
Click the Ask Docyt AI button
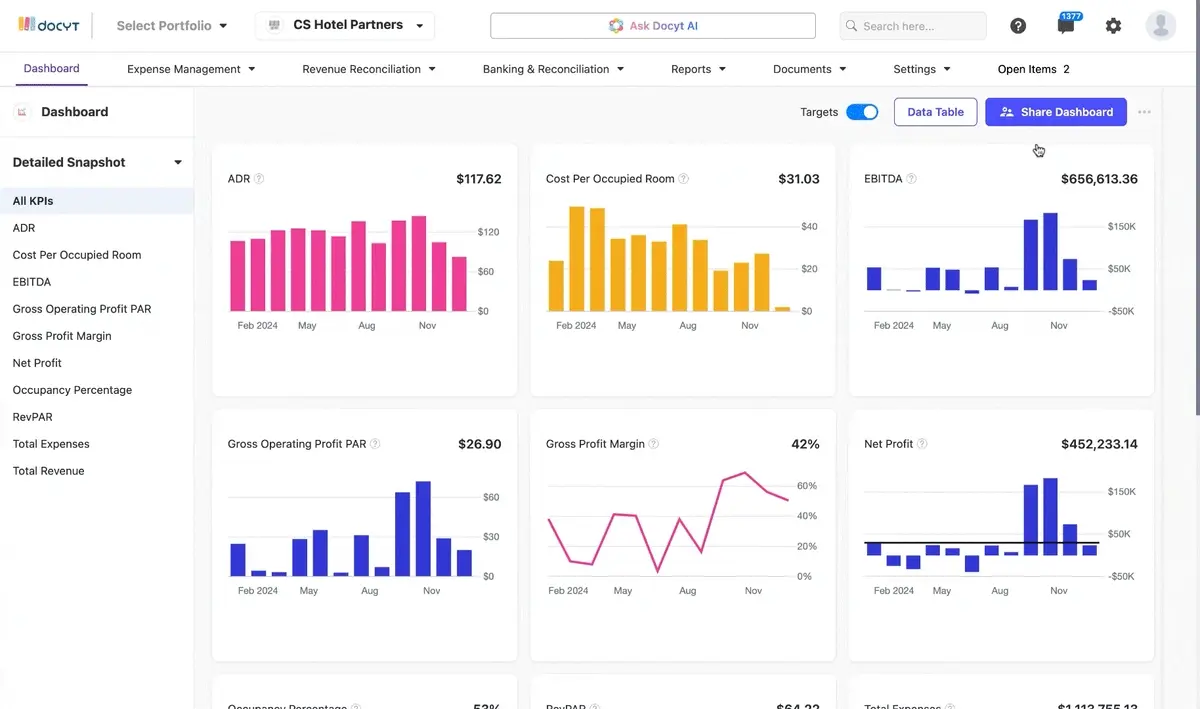(653, 26)
